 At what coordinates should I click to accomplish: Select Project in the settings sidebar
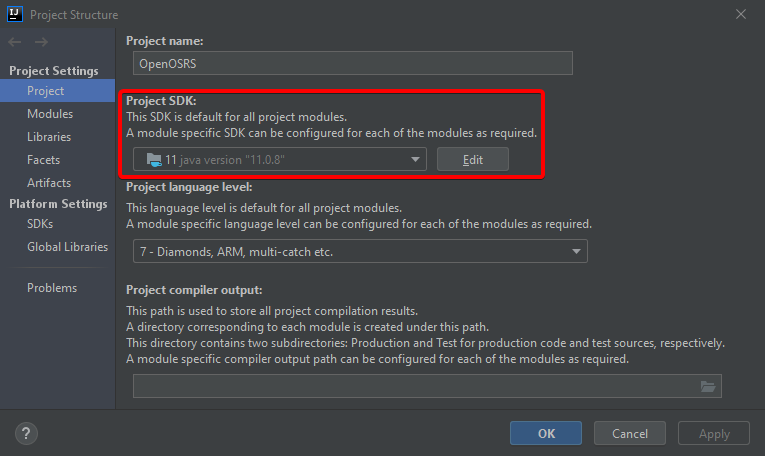pyautogui.click(x=46, y=91)
